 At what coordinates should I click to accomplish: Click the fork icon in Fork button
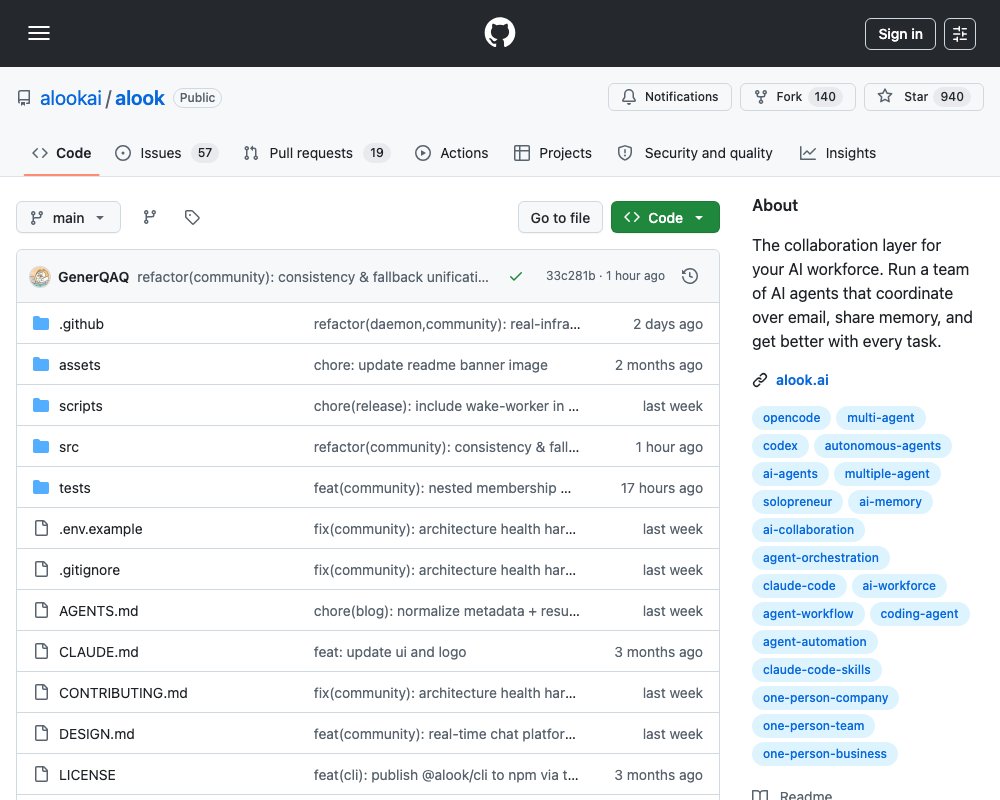(761, 97)
